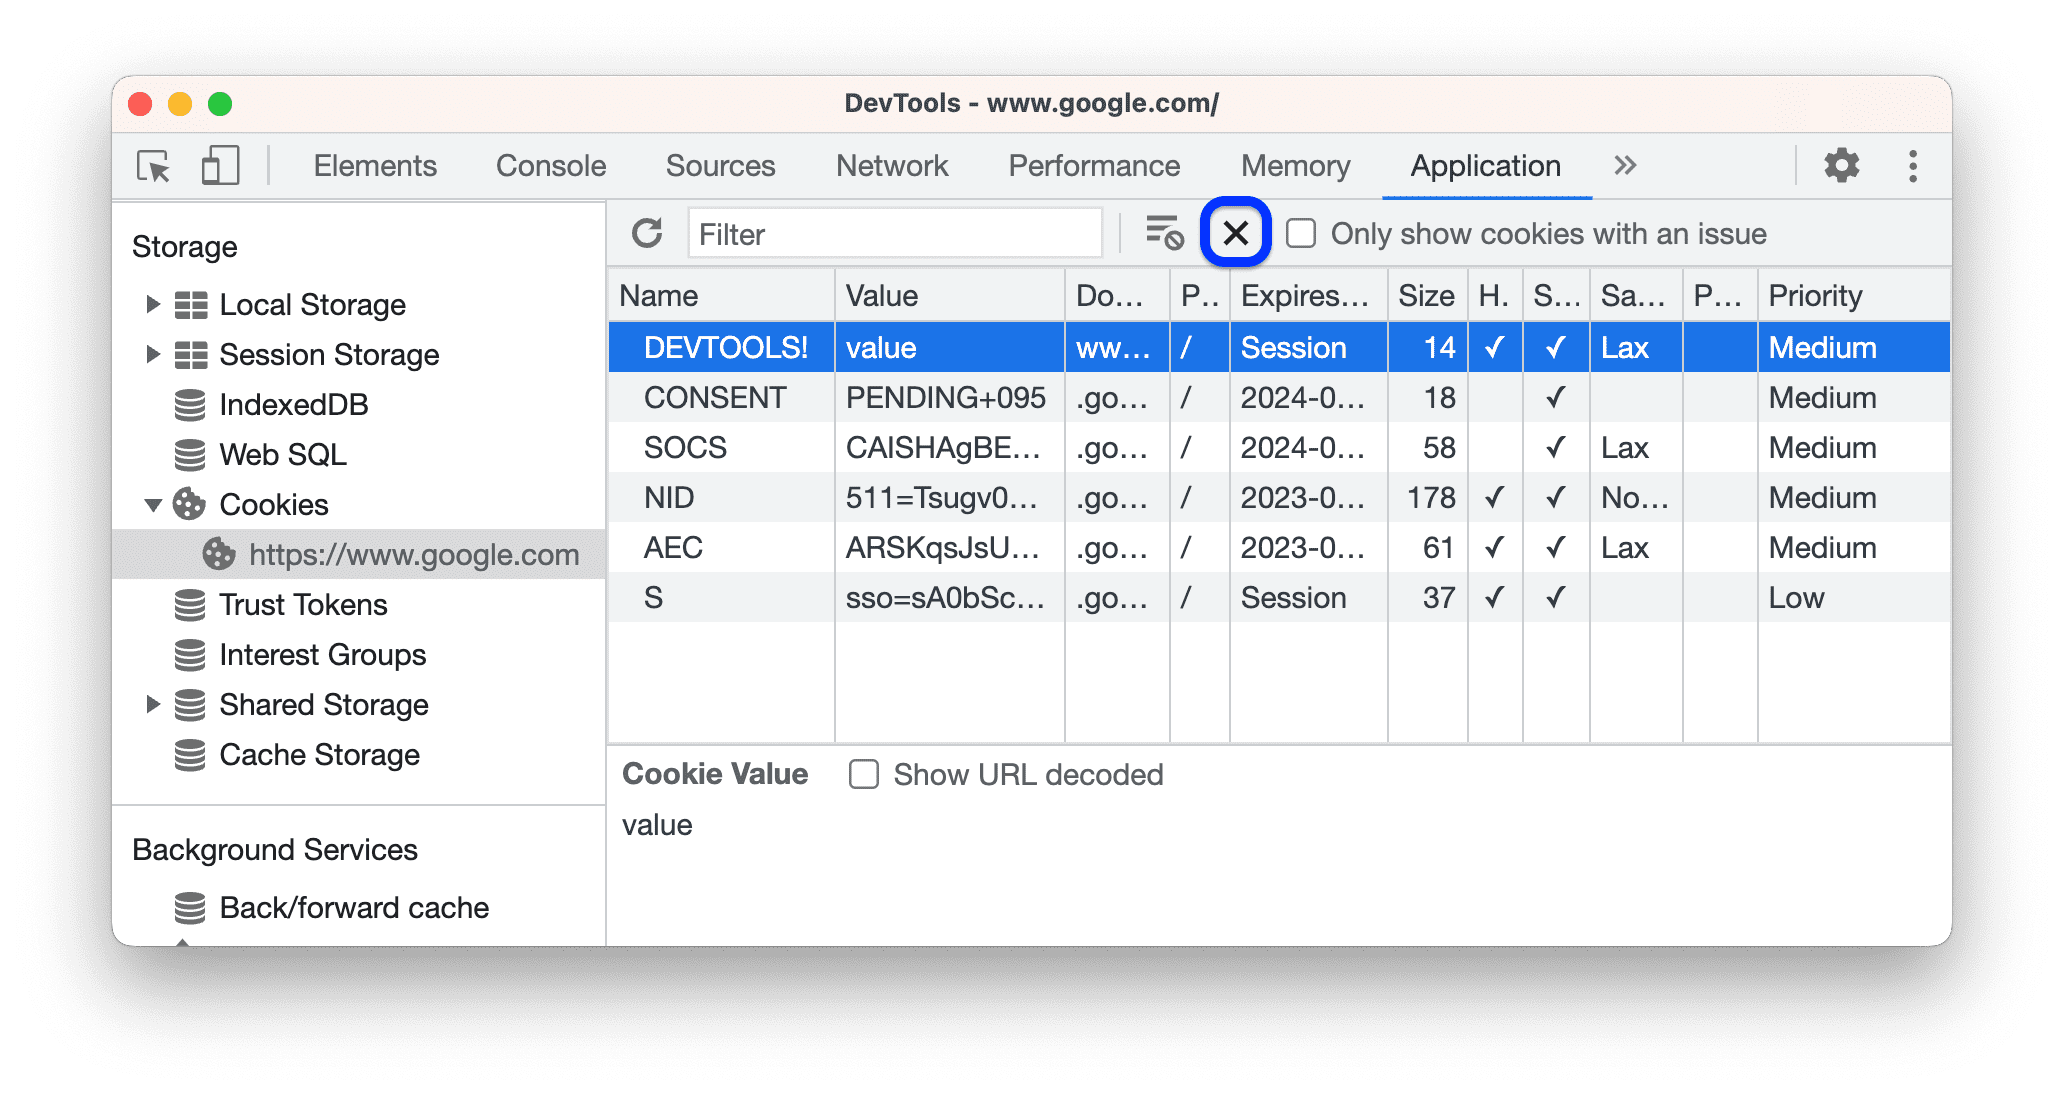Open the IndexedDB storage section

click(x=272, y=404)
